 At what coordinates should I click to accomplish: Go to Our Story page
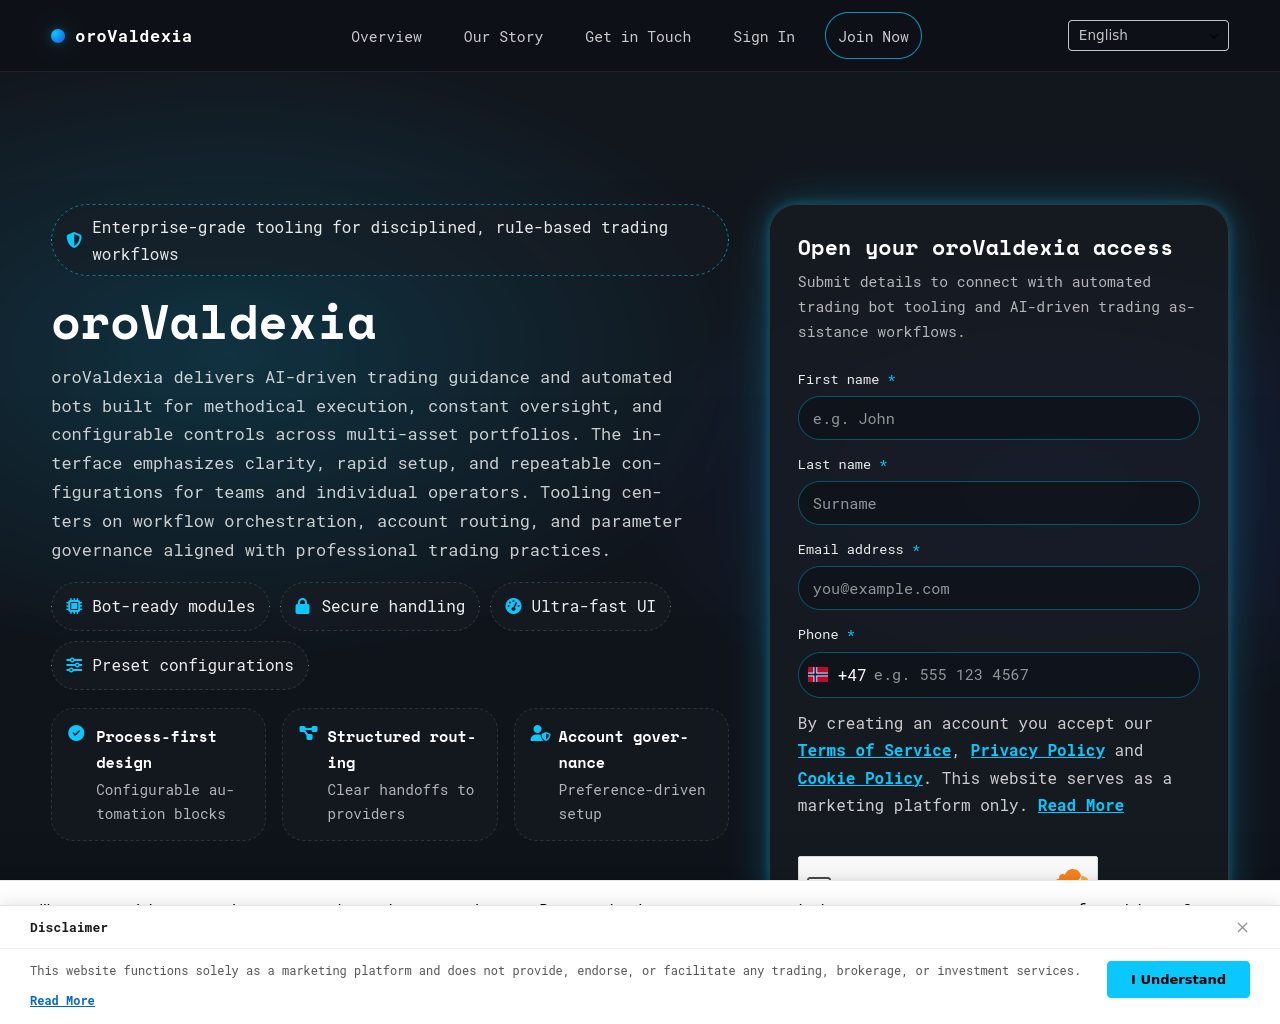[x=503, y=37]
